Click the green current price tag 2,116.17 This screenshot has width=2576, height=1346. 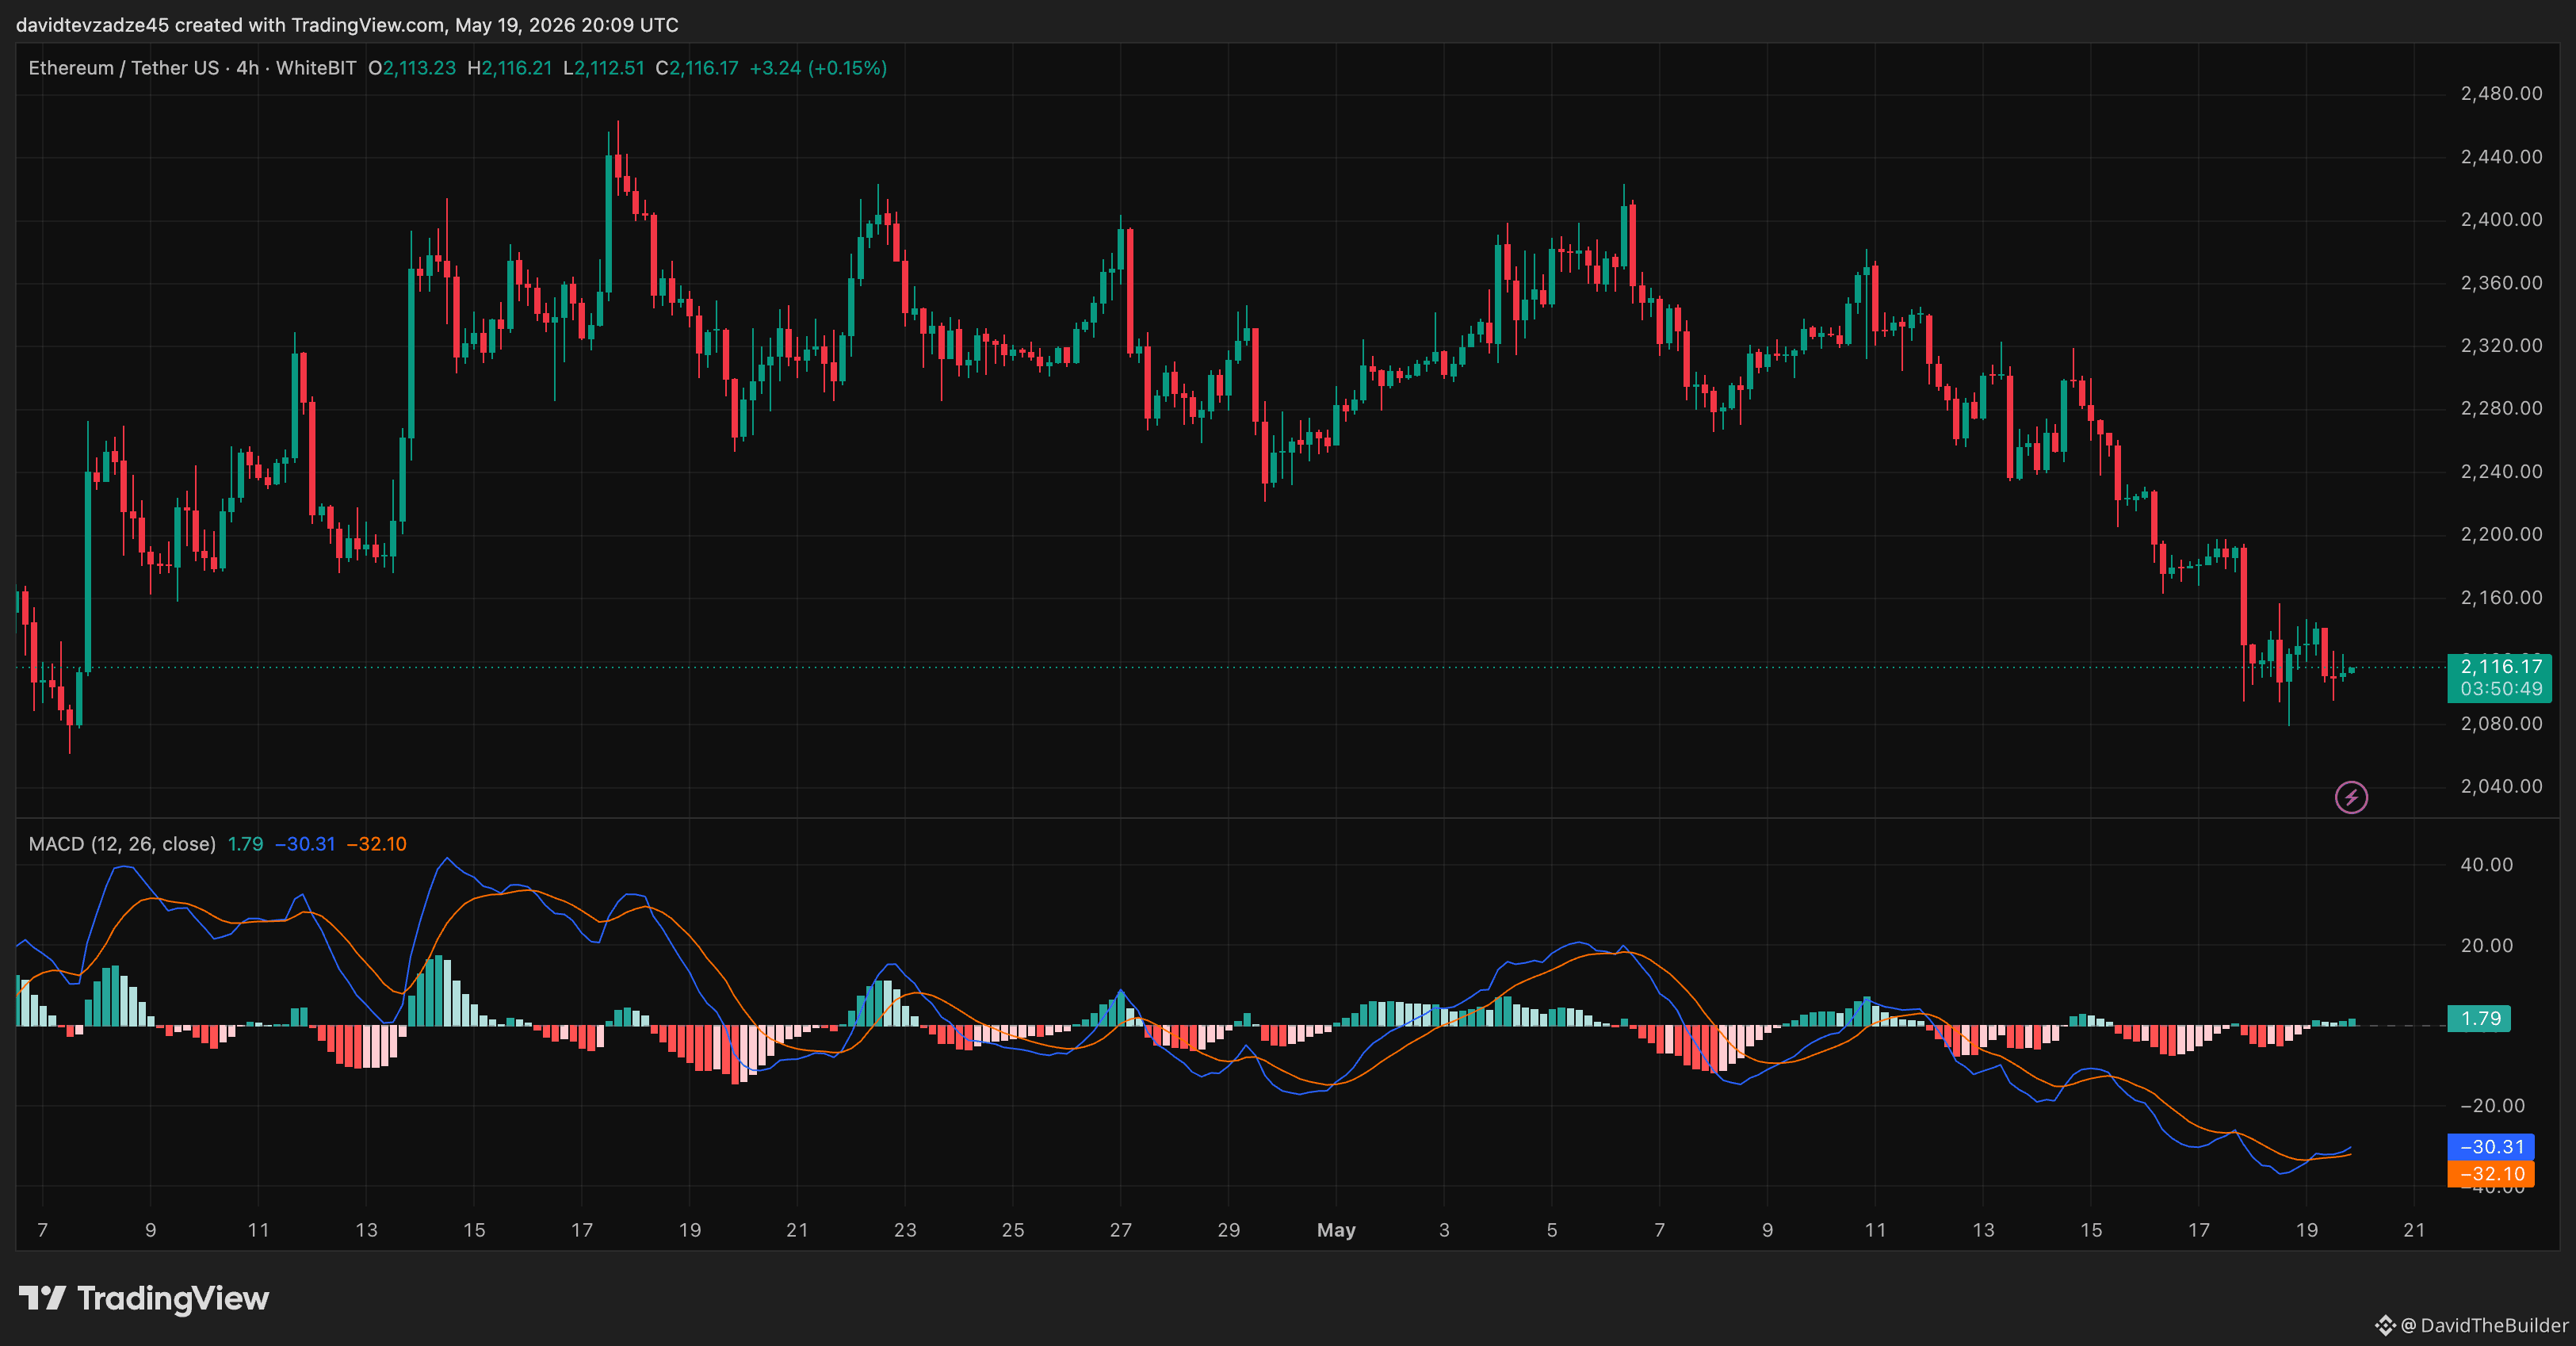(x=2501, y=667)
